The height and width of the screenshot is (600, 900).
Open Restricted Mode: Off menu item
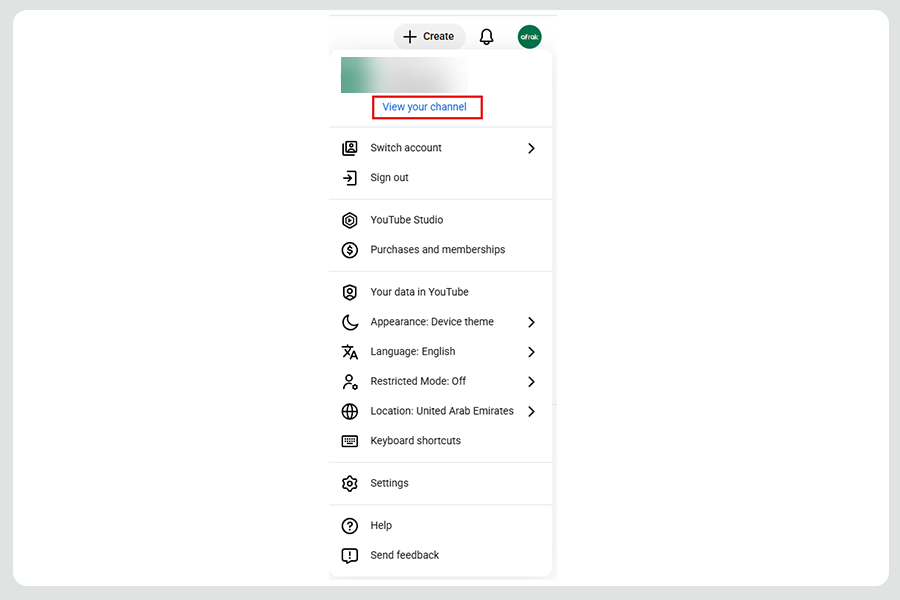pos(418,381)
